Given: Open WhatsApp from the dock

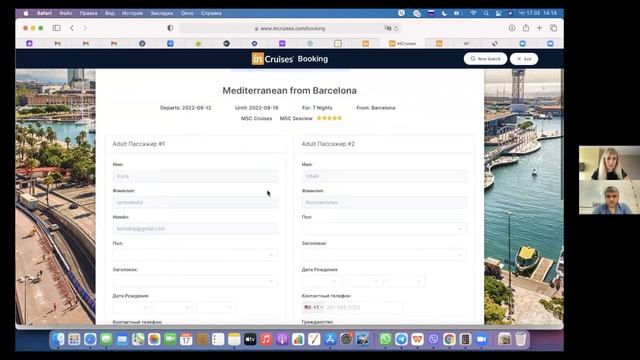Looking at the screenshot, I should click(385, 339).
